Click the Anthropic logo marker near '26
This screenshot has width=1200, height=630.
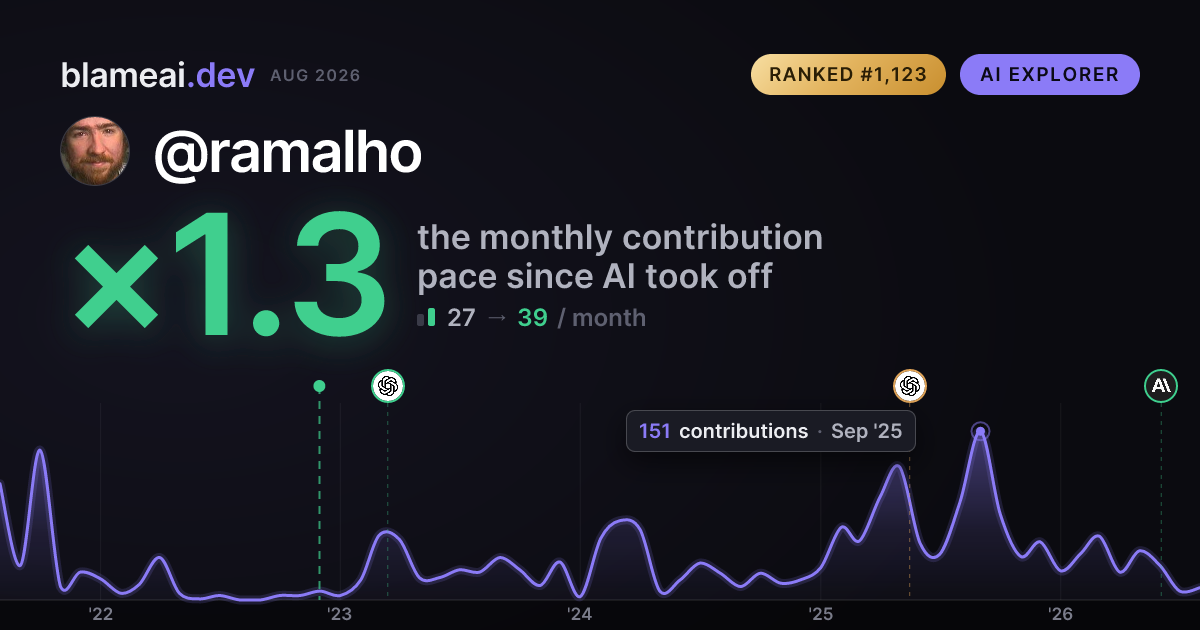[1161, 386]
